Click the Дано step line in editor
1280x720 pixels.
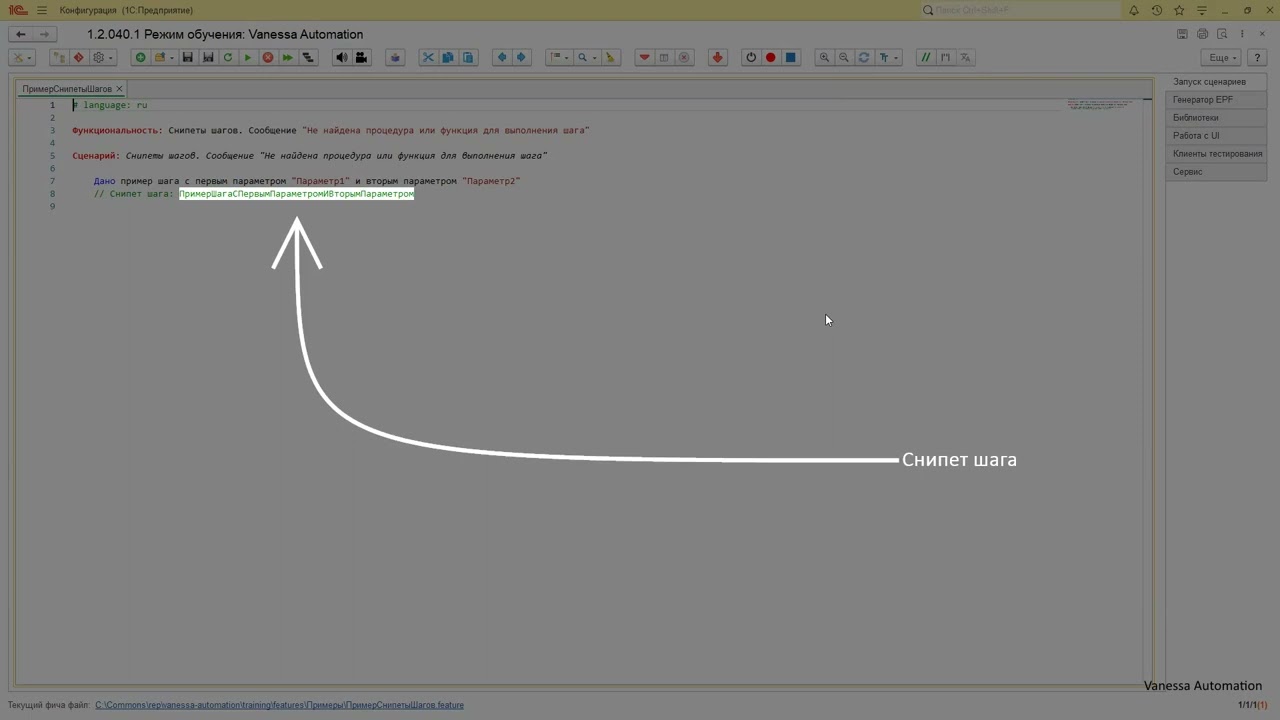307,181
